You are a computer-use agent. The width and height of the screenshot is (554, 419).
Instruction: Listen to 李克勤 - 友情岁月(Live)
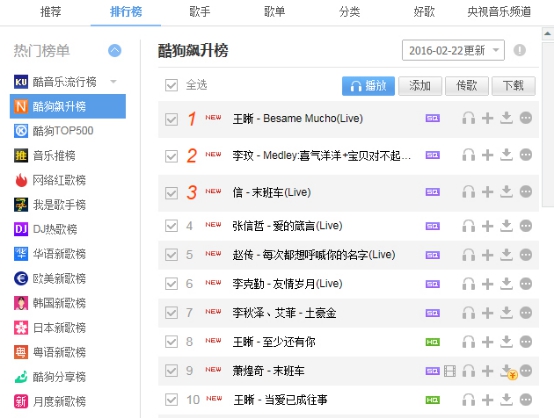[x=468, y=284]
